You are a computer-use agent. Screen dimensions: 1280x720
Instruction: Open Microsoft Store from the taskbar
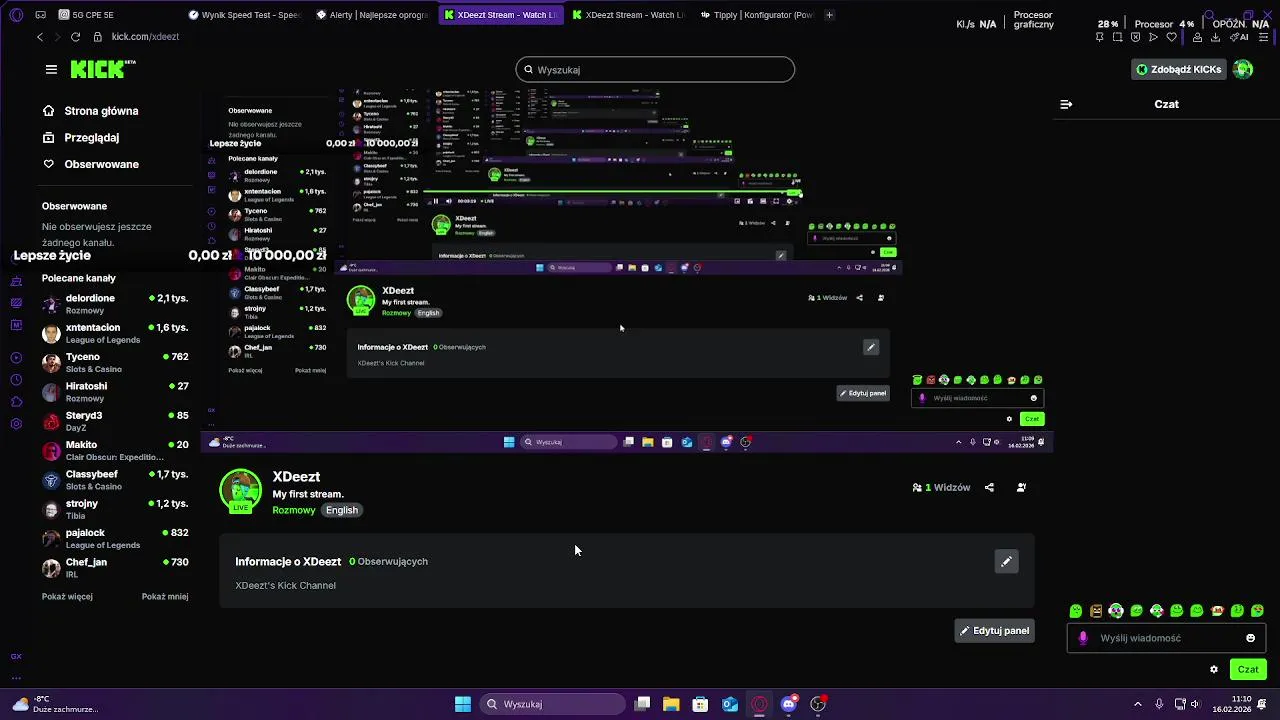click(700, 704)
